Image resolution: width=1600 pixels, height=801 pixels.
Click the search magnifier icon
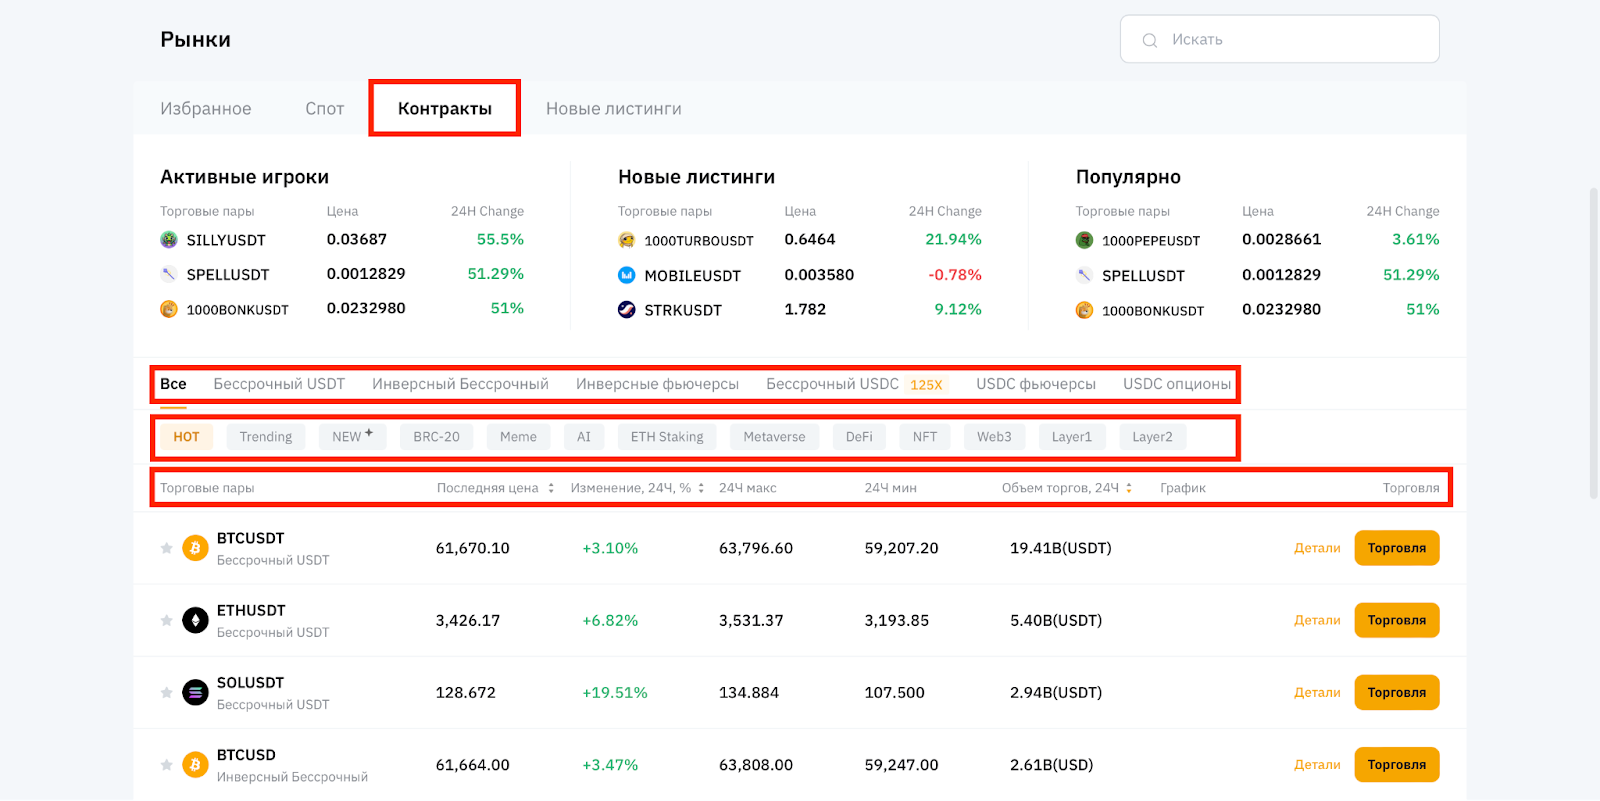coord(1150,40)
